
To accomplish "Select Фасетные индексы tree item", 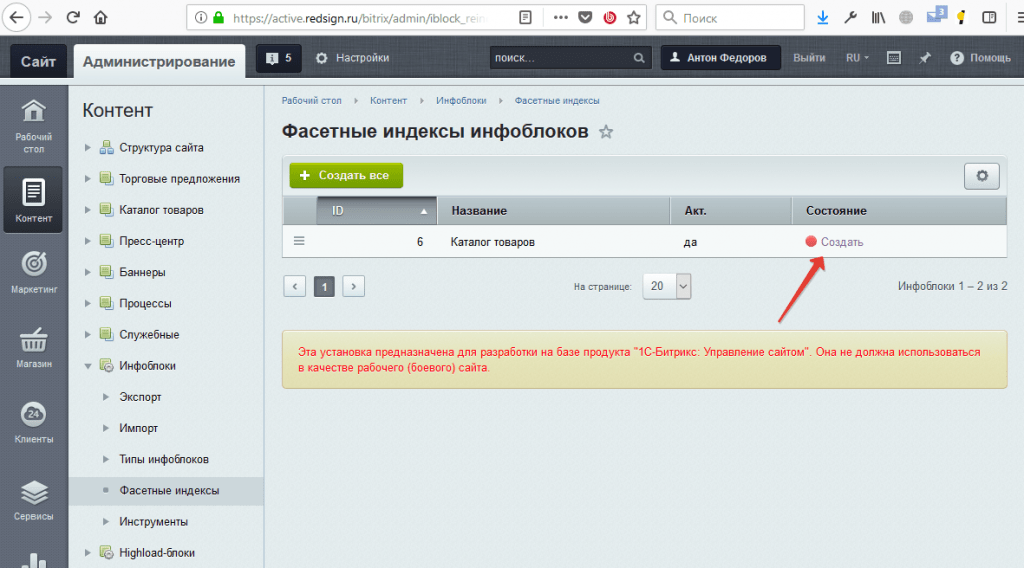I will 169,490.
